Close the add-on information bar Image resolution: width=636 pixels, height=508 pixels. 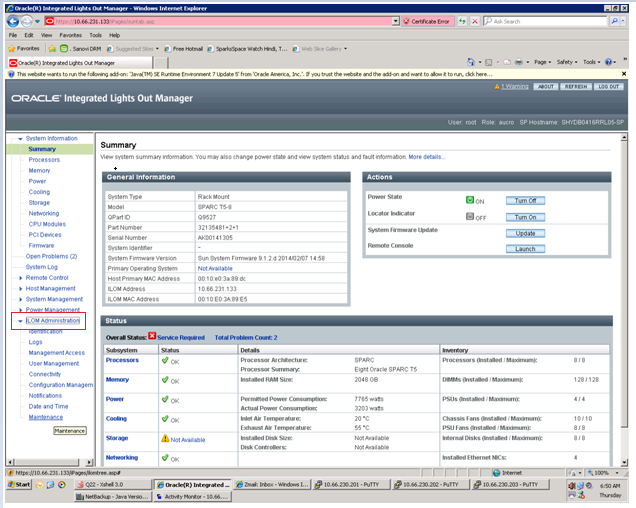pyautogui.click(x=624, y=74)
